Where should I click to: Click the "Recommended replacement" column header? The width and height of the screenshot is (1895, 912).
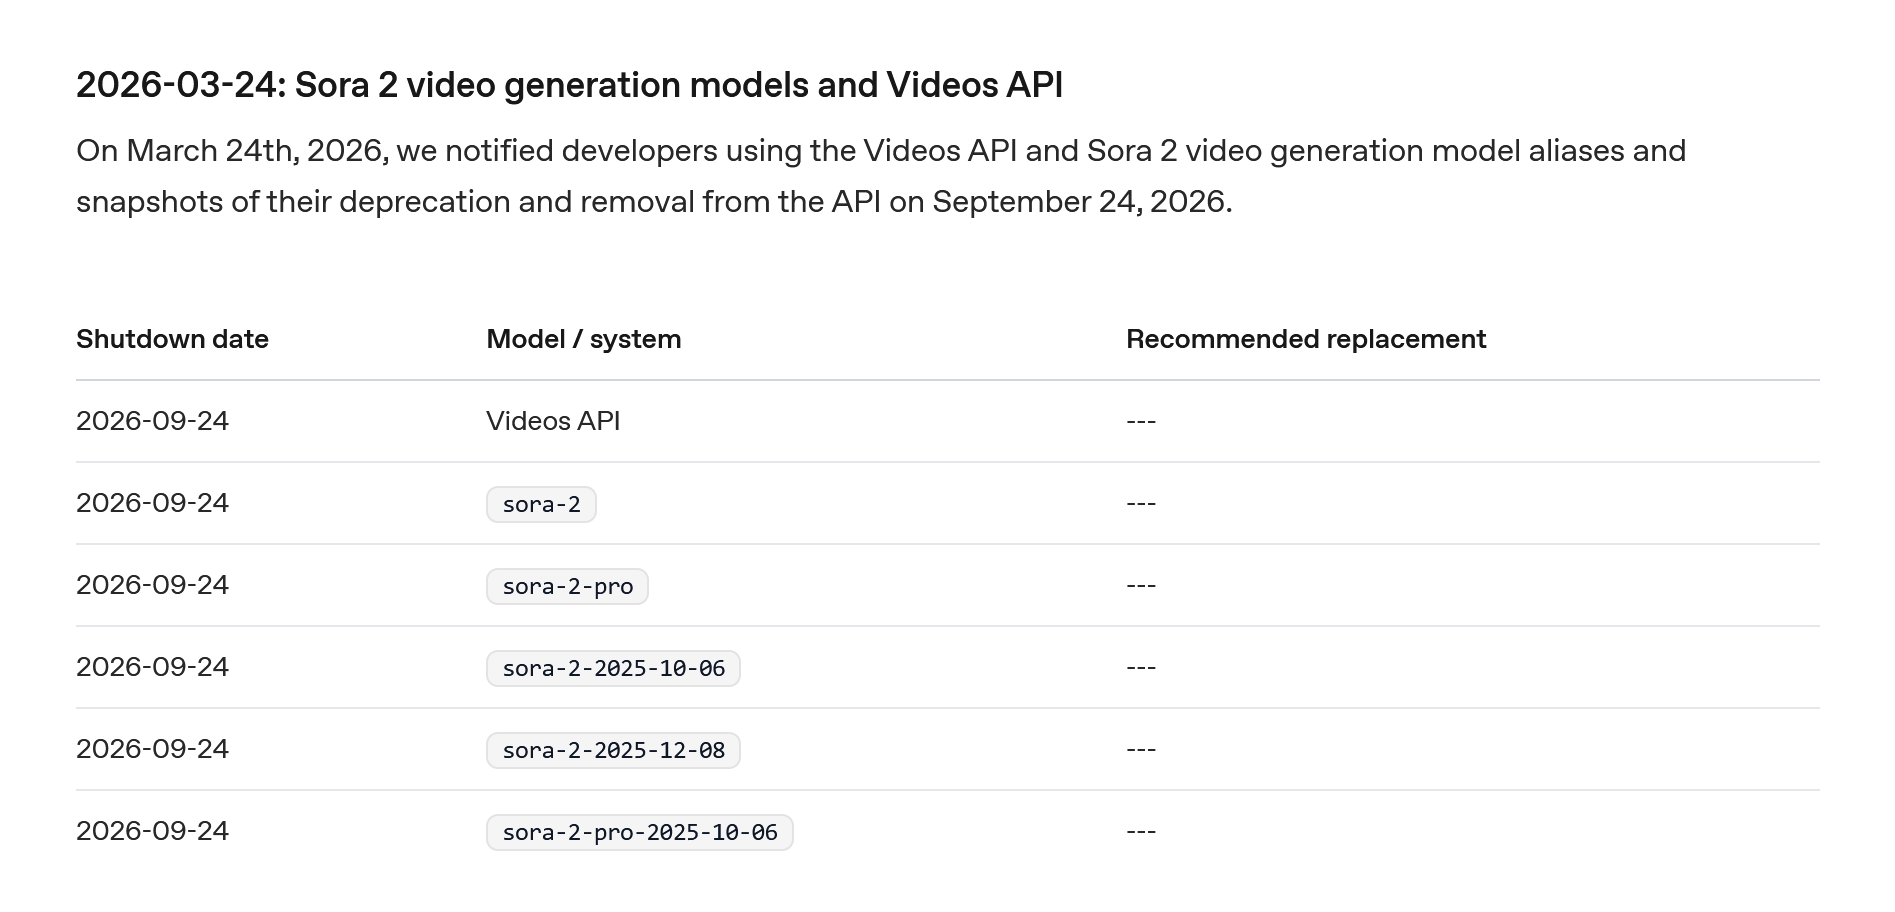[1306, 339]
